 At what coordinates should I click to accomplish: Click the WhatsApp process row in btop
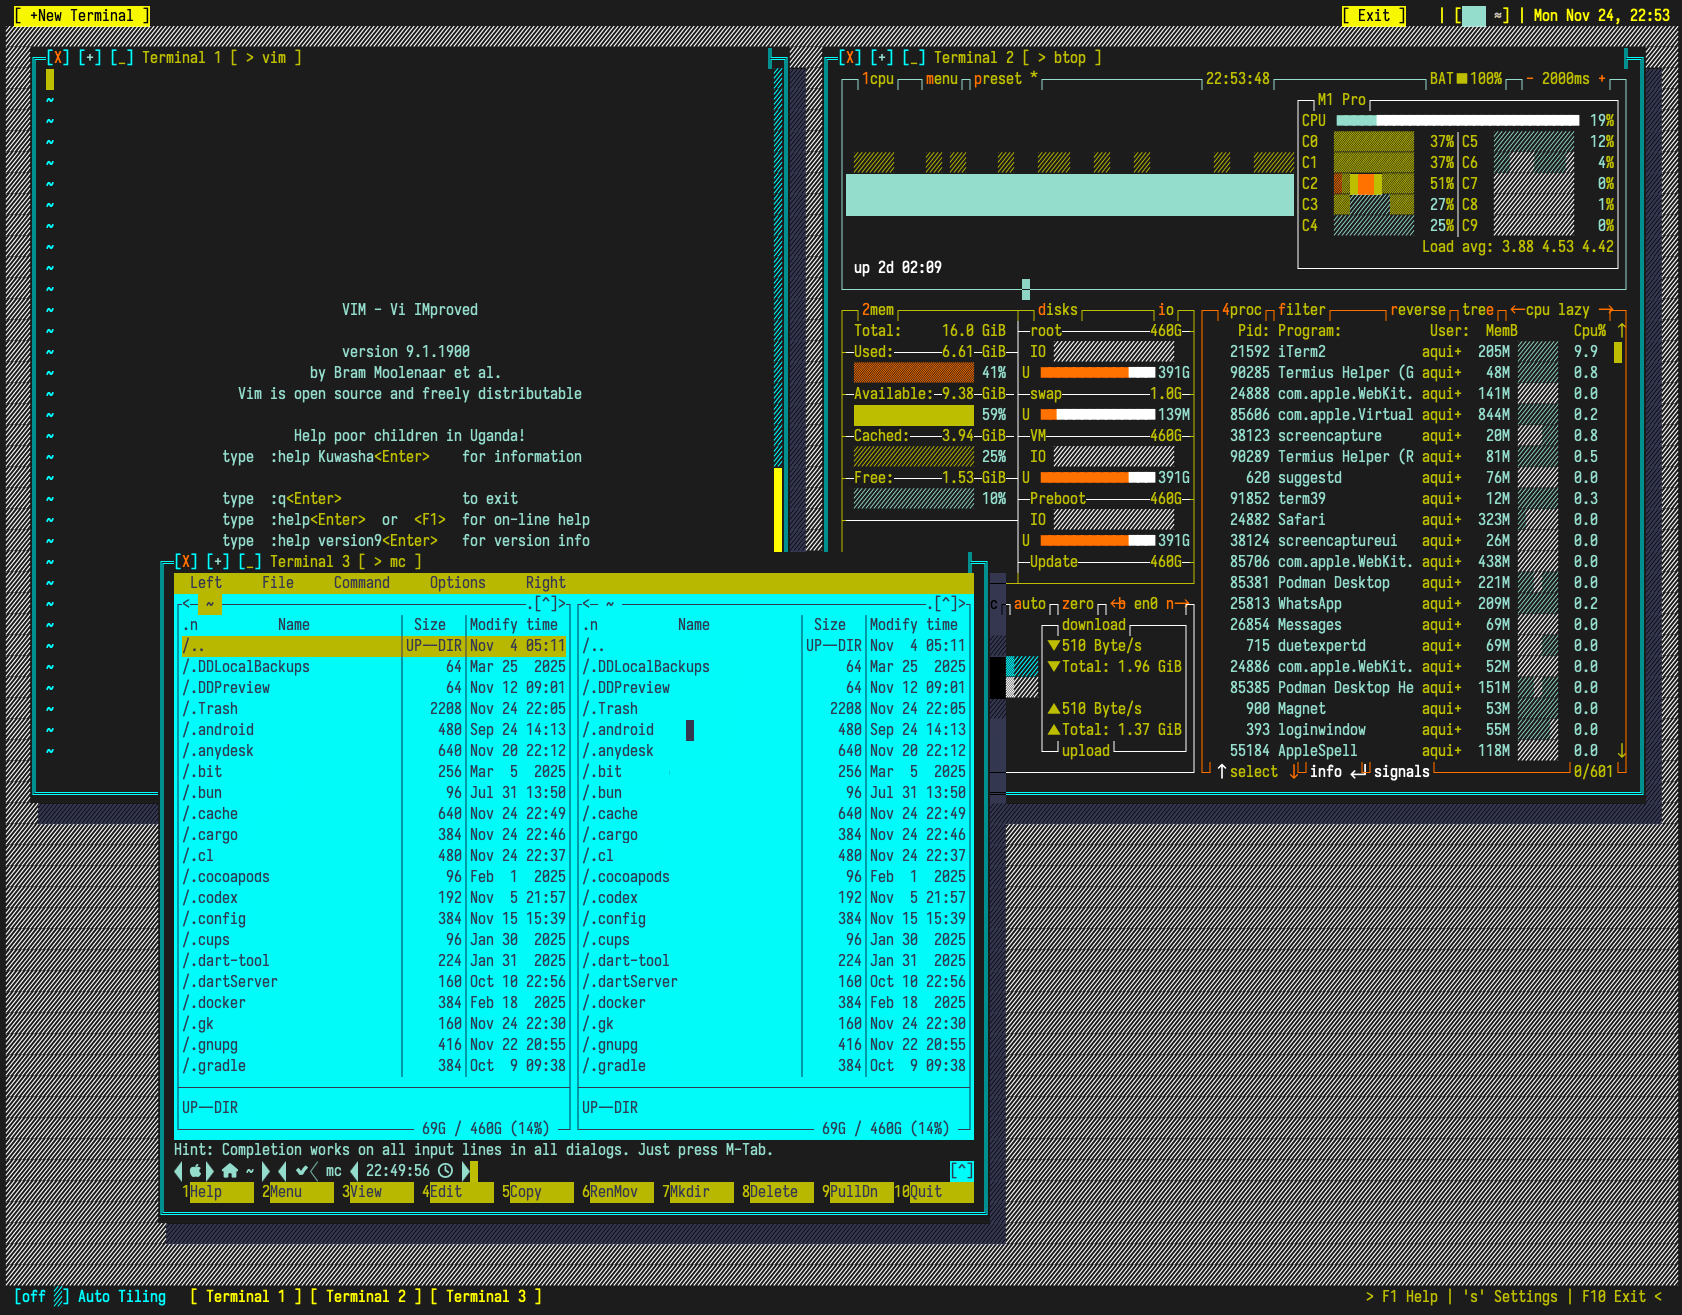1414,604
